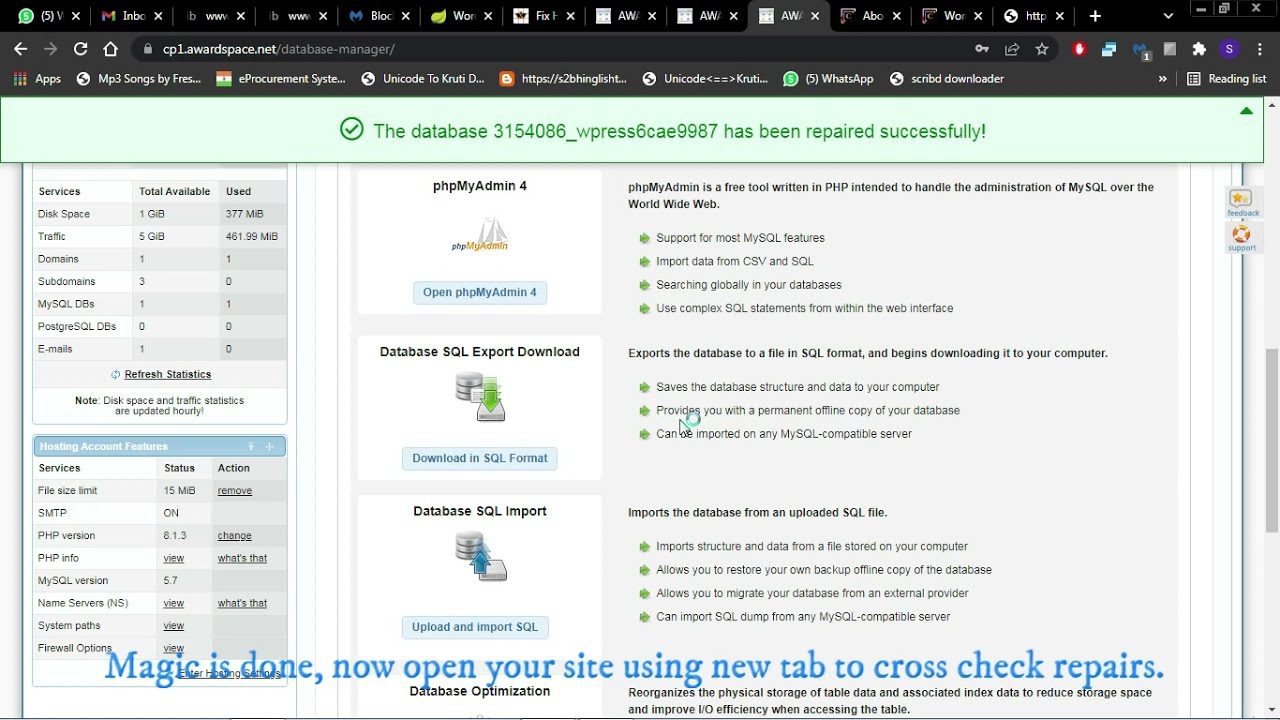
Task: Switch to the Fix H tab
Action: click(x=543, y=16)
